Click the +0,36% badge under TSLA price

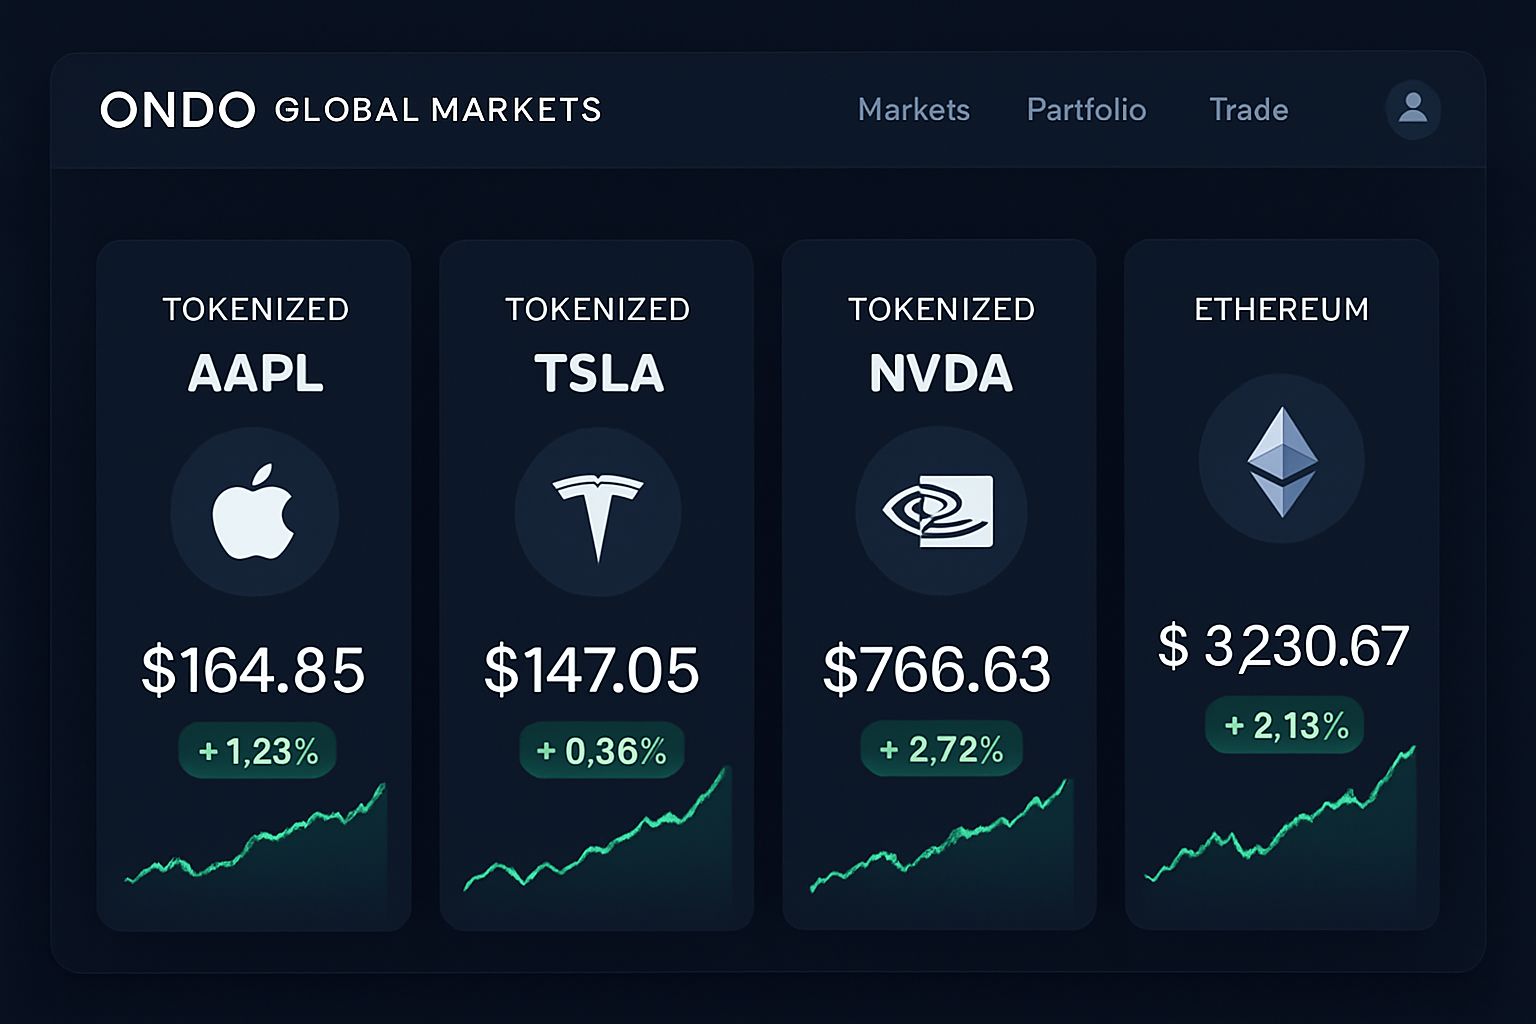pyautogui.click(x=600, y=750)
